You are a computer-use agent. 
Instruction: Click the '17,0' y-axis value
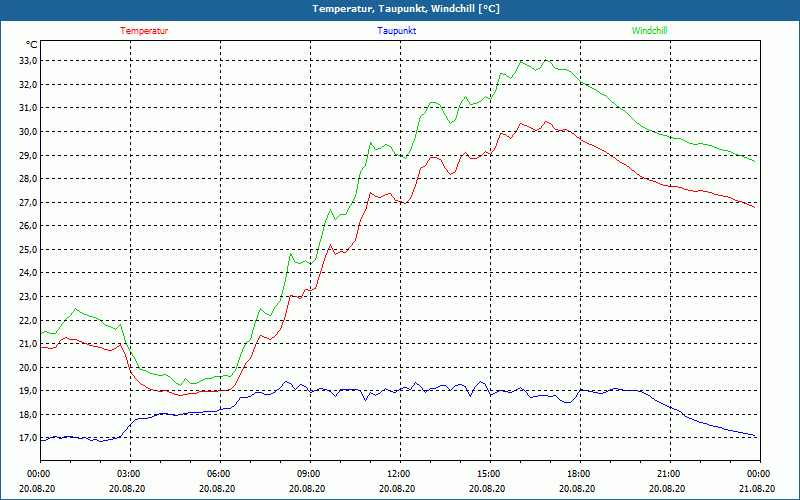pos(28,438)
